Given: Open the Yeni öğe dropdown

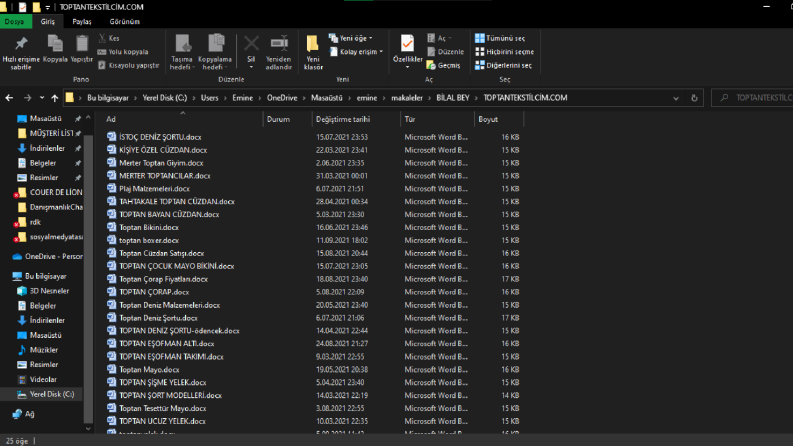Looking at the screenshot, I should [351, 38].
